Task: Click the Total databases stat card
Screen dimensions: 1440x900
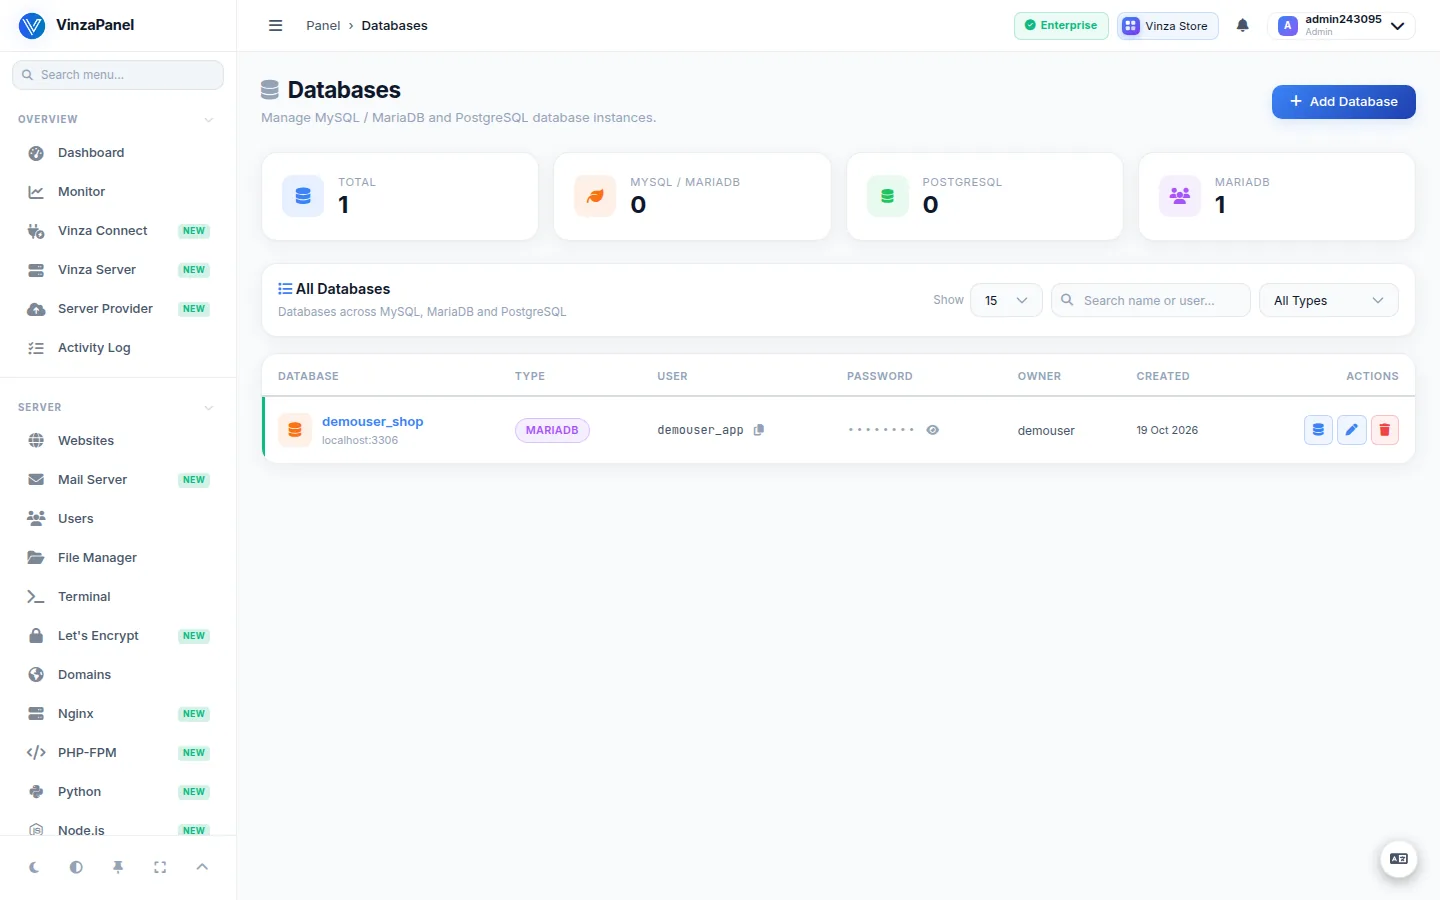Action: click(400, 196)
